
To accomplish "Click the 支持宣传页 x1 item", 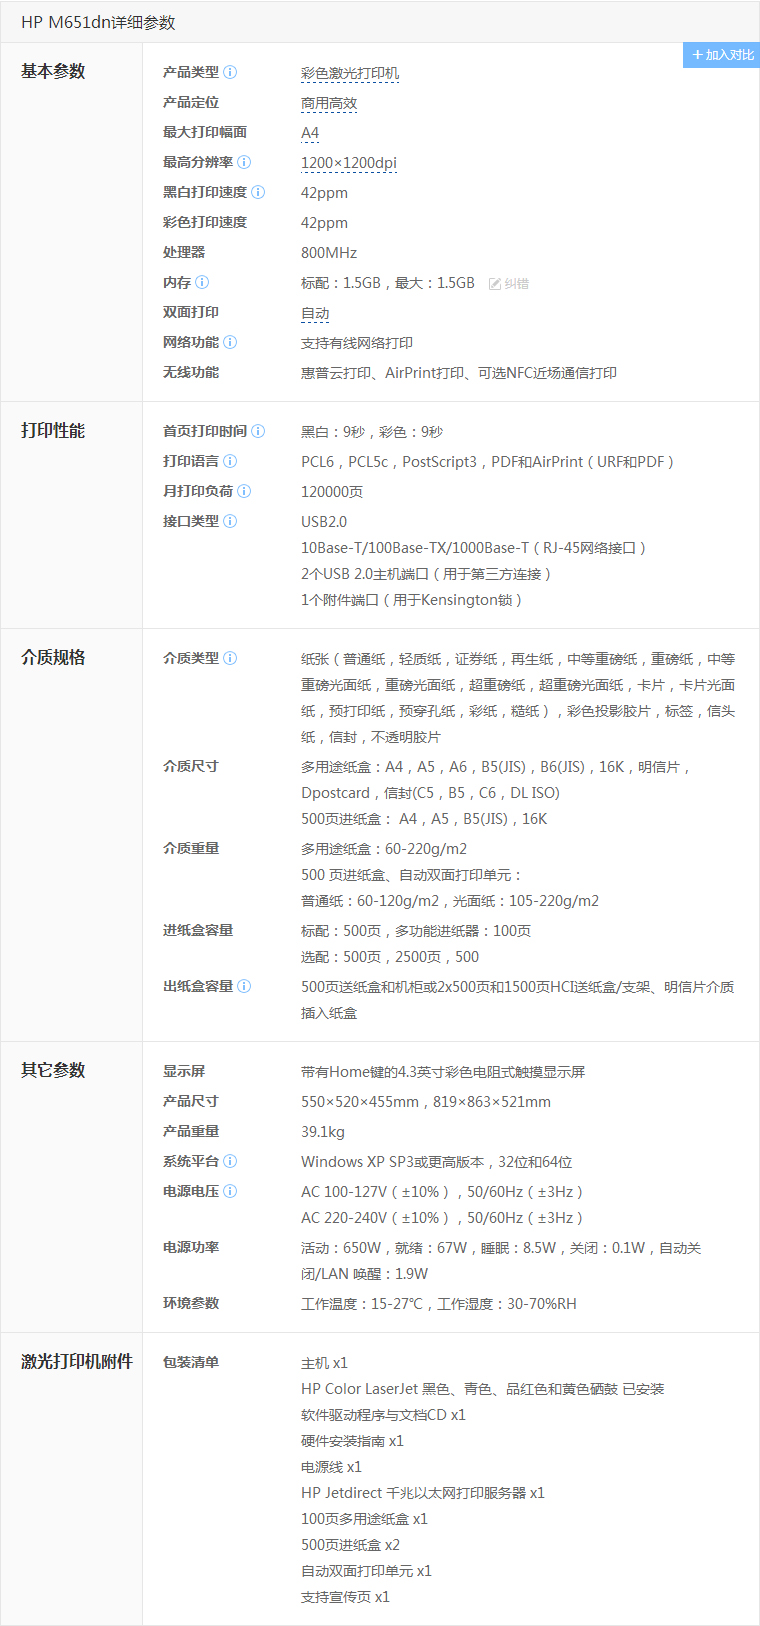I will tap(345, 1597).
